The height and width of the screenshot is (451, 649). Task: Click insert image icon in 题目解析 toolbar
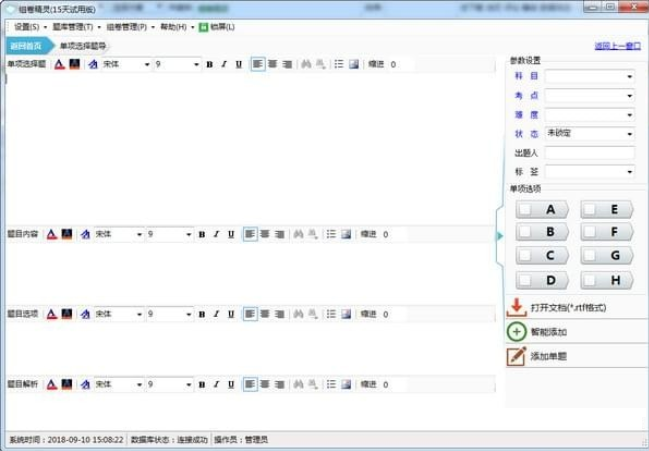coord(347,384)
